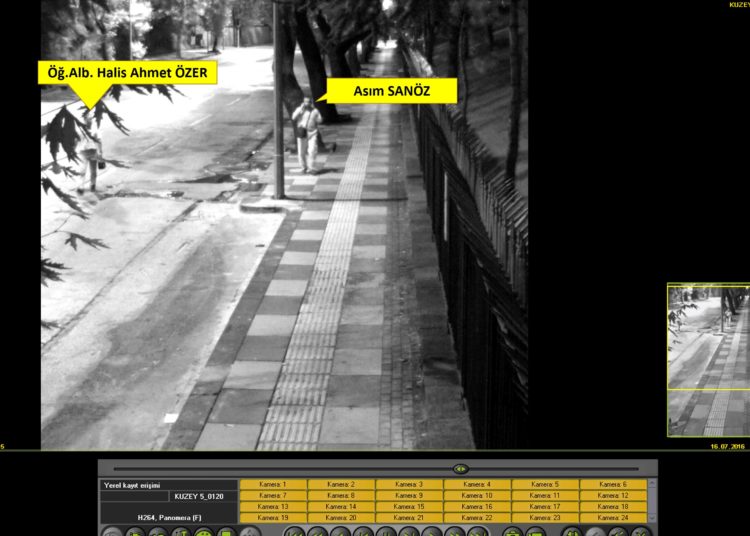Click the H264, Panomera (F) stream label
Image resolution: width=750 pixels, height=536 pixels.
pyautogui.click(x=168, y=517)
